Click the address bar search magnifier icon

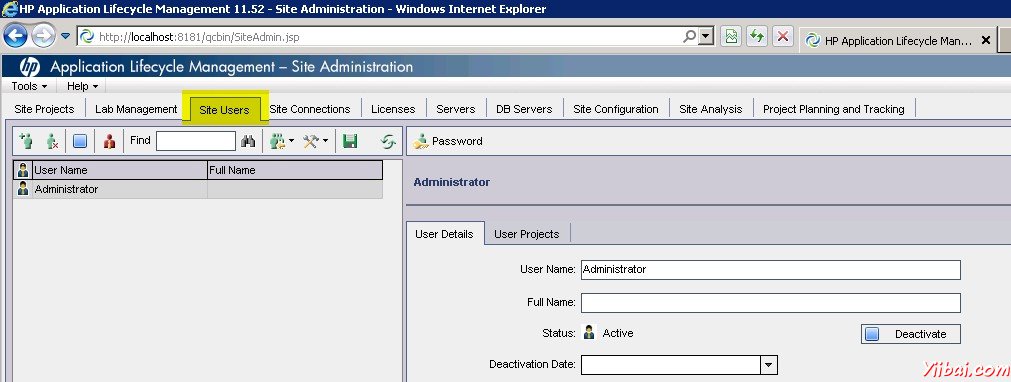click(x=689, y=36)
